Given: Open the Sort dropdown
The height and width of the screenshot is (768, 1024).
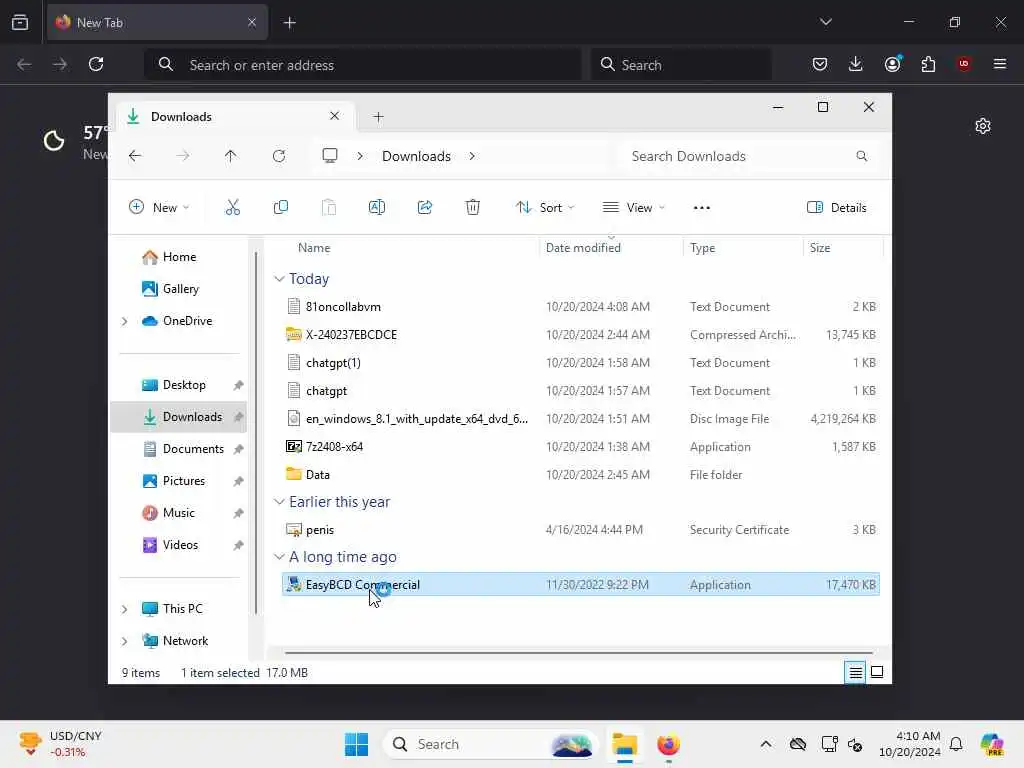Looking at the screenshot, I should point(545,208).
